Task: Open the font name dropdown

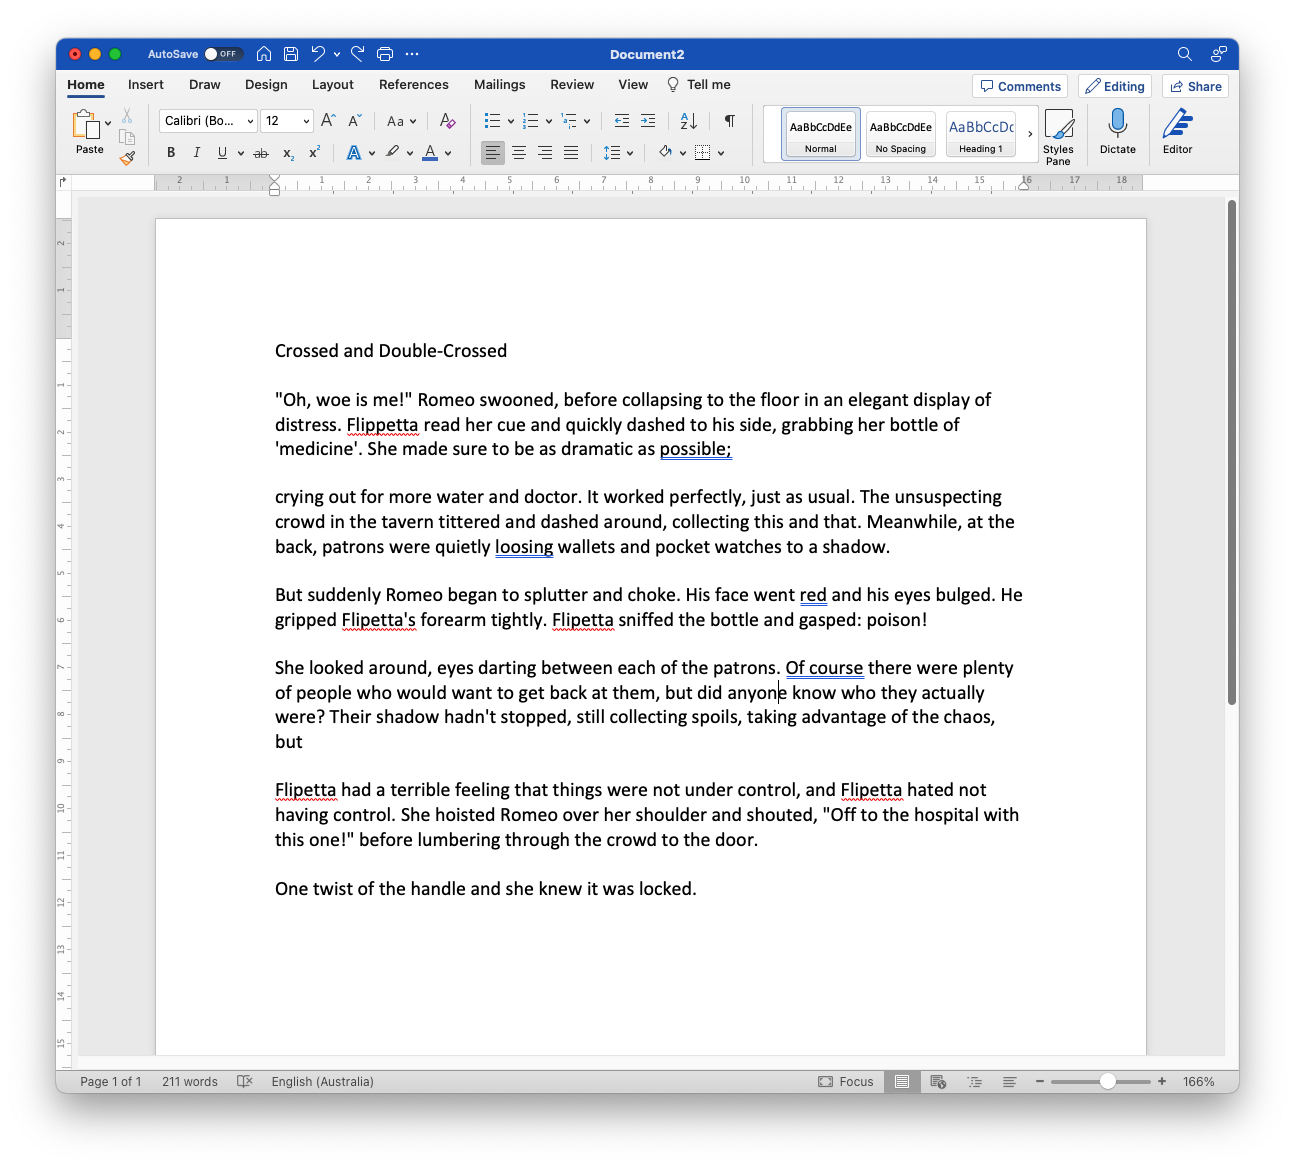Action: pyautogui.click(x=250, y=121)
